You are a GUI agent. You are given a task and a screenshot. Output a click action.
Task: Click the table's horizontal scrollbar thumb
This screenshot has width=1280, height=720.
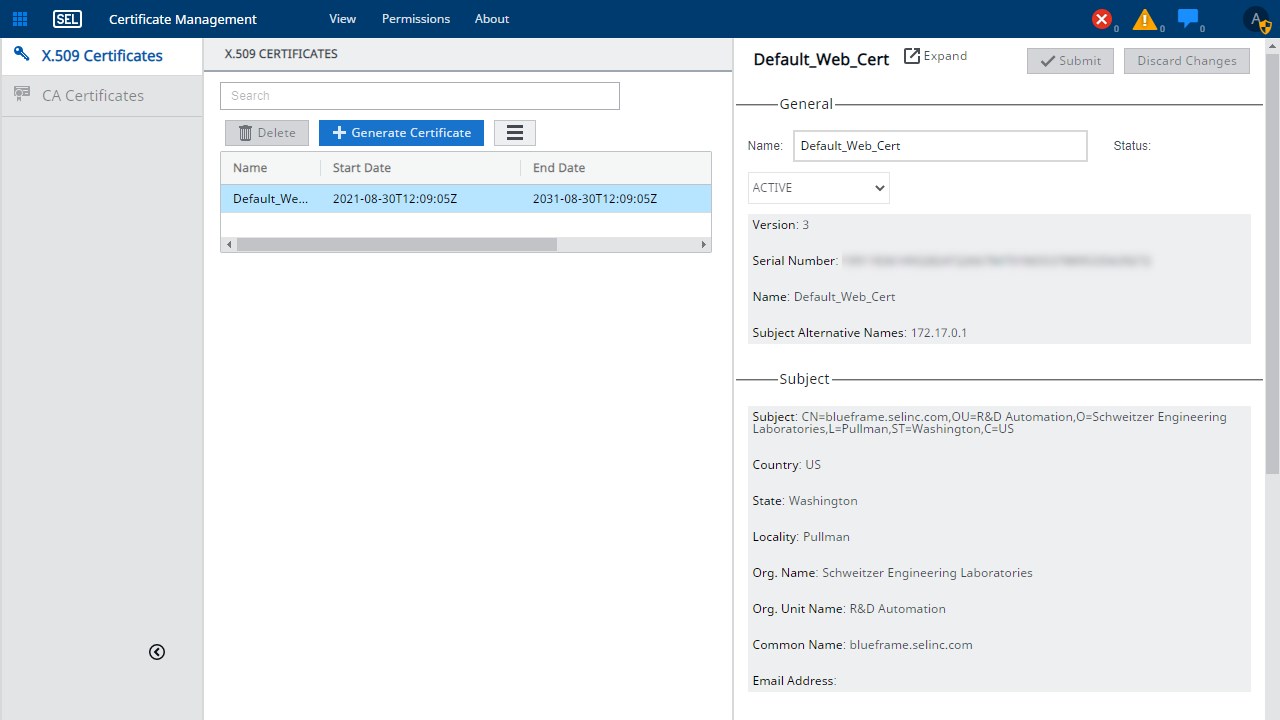point(396,244)
